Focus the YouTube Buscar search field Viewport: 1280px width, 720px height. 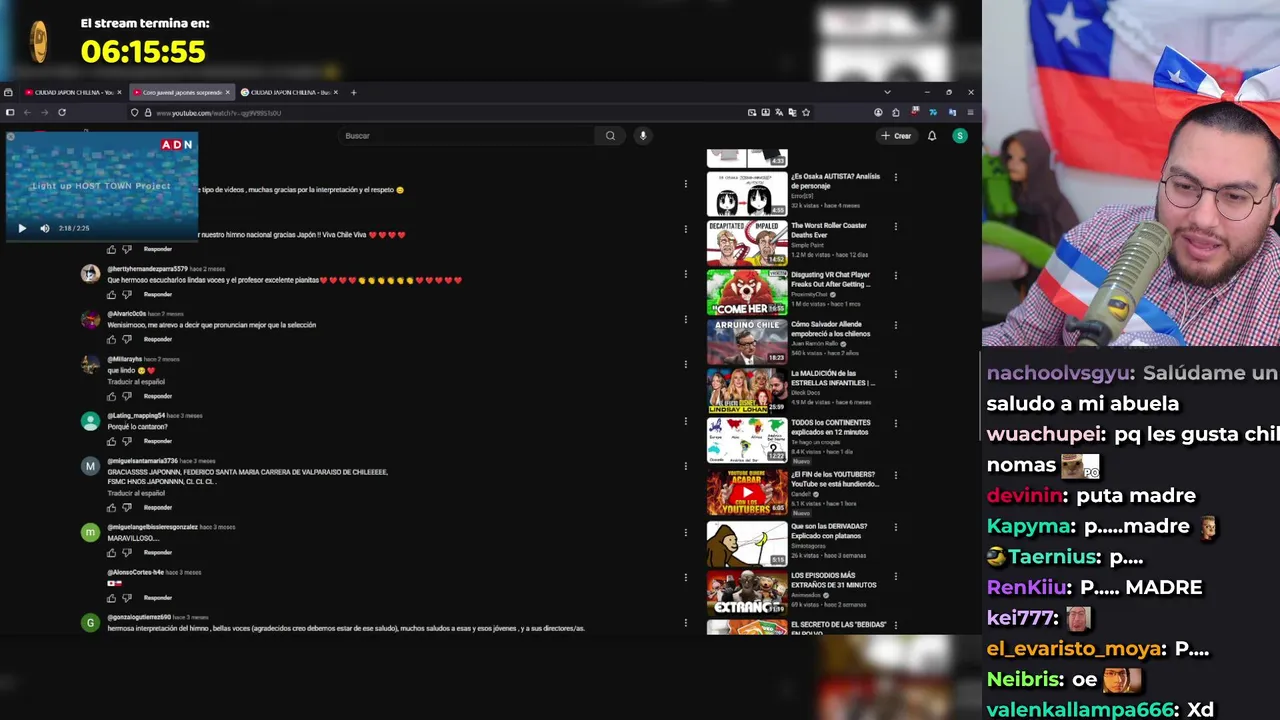[x=468, y=136]
